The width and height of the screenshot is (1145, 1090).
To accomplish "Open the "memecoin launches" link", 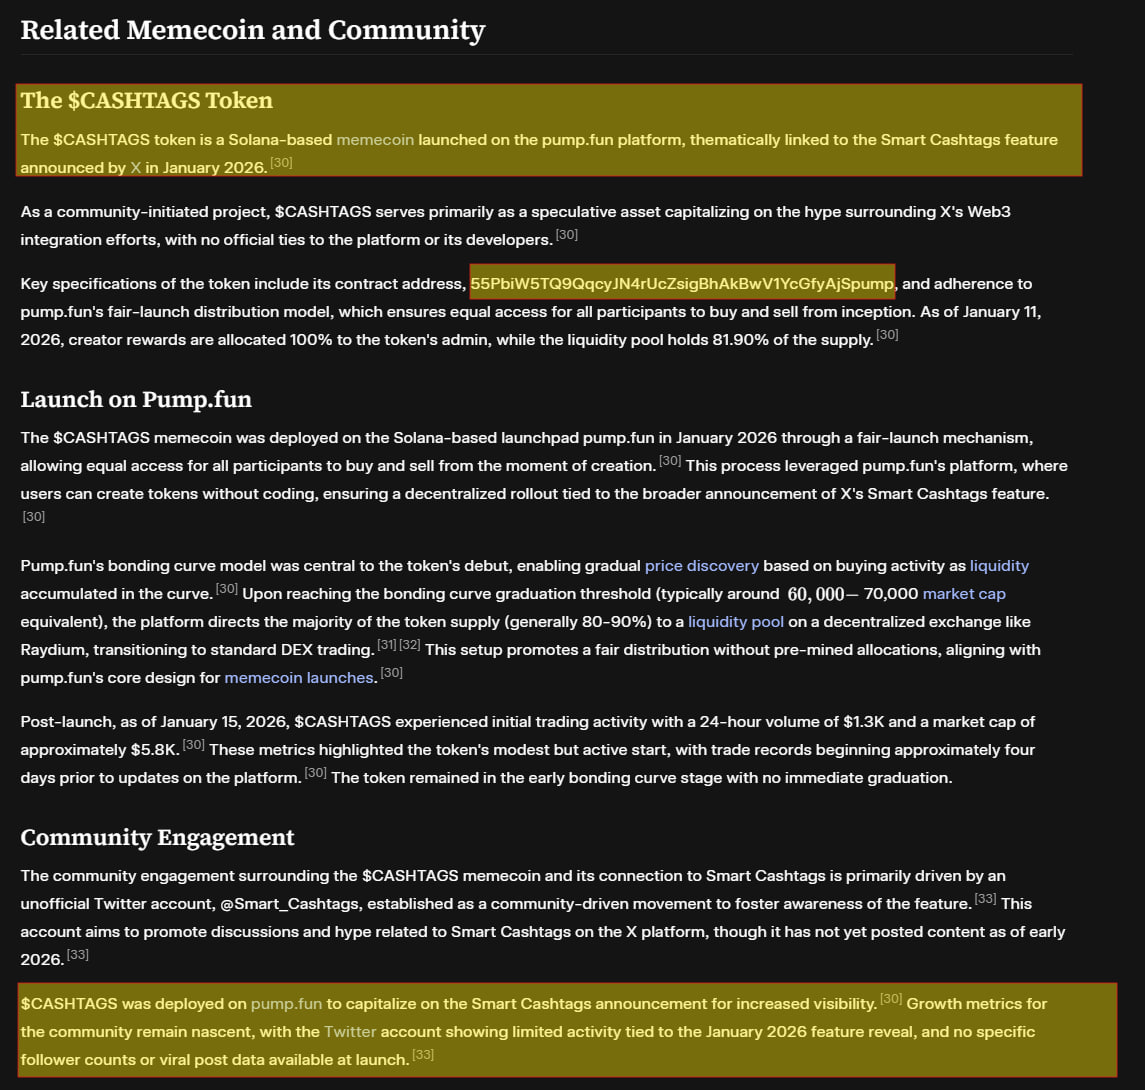I will pos(299,678).
